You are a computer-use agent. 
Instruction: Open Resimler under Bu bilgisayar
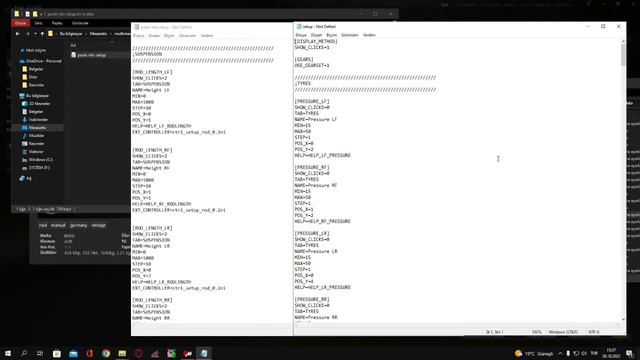(x=36, y=144)
